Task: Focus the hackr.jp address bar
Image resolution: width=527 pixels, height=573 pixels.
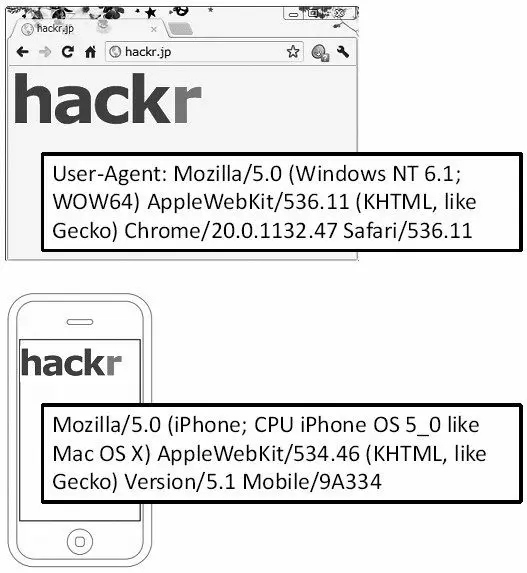Action: pos(204,52)
